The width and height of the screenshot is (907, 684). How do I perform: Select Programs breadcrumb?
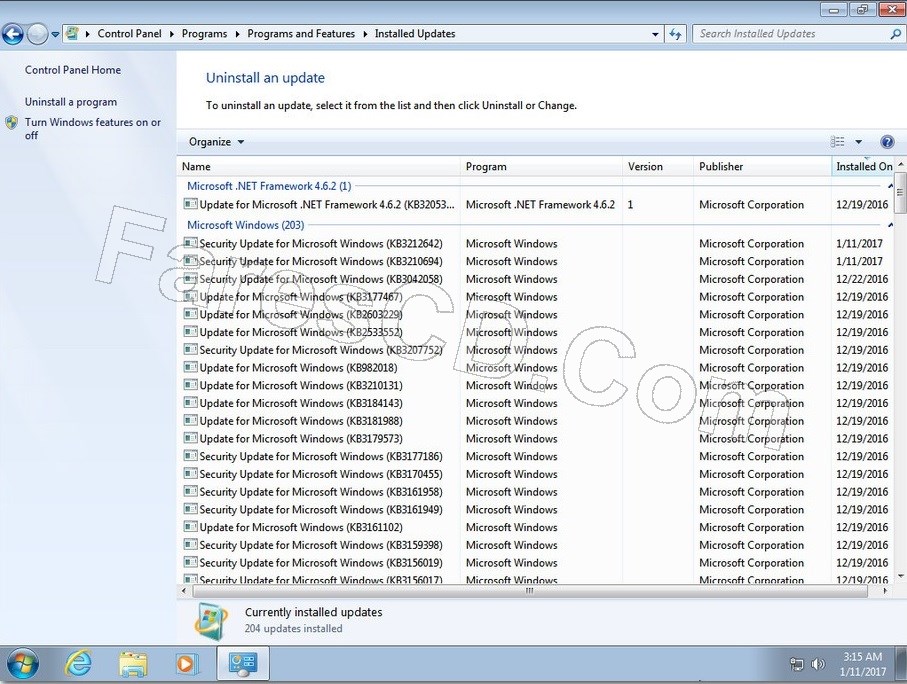(x=204, y=34)
